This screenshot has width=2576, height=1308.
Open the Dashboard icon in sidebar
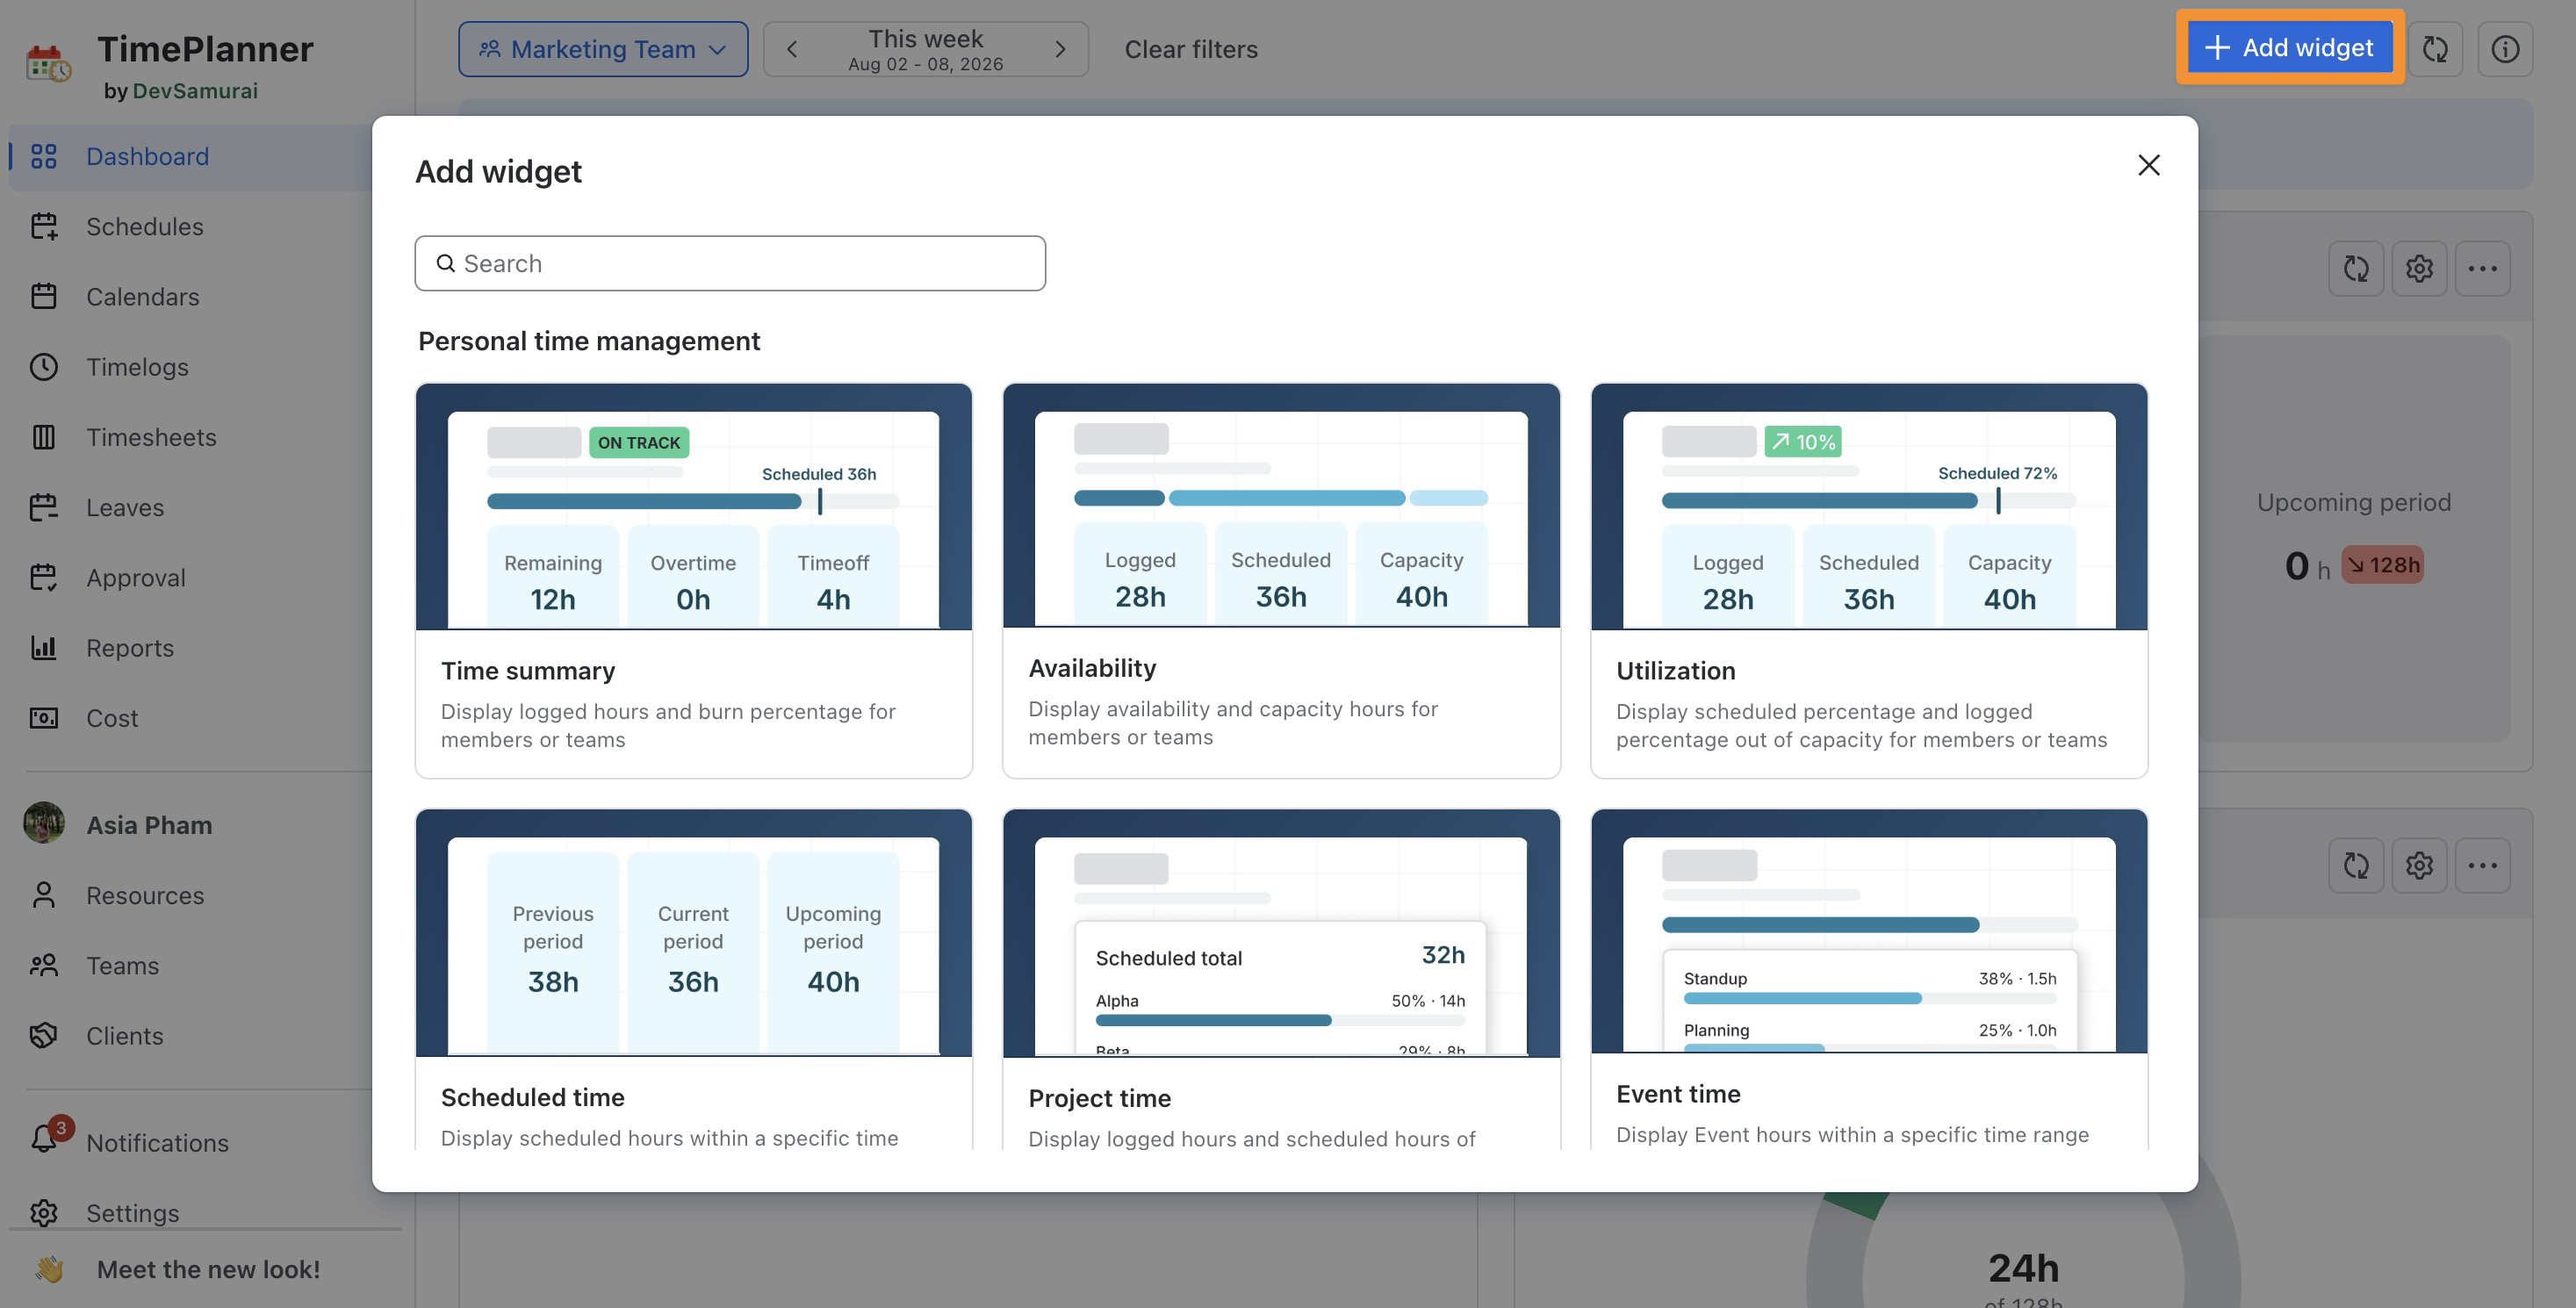(43, 156)
